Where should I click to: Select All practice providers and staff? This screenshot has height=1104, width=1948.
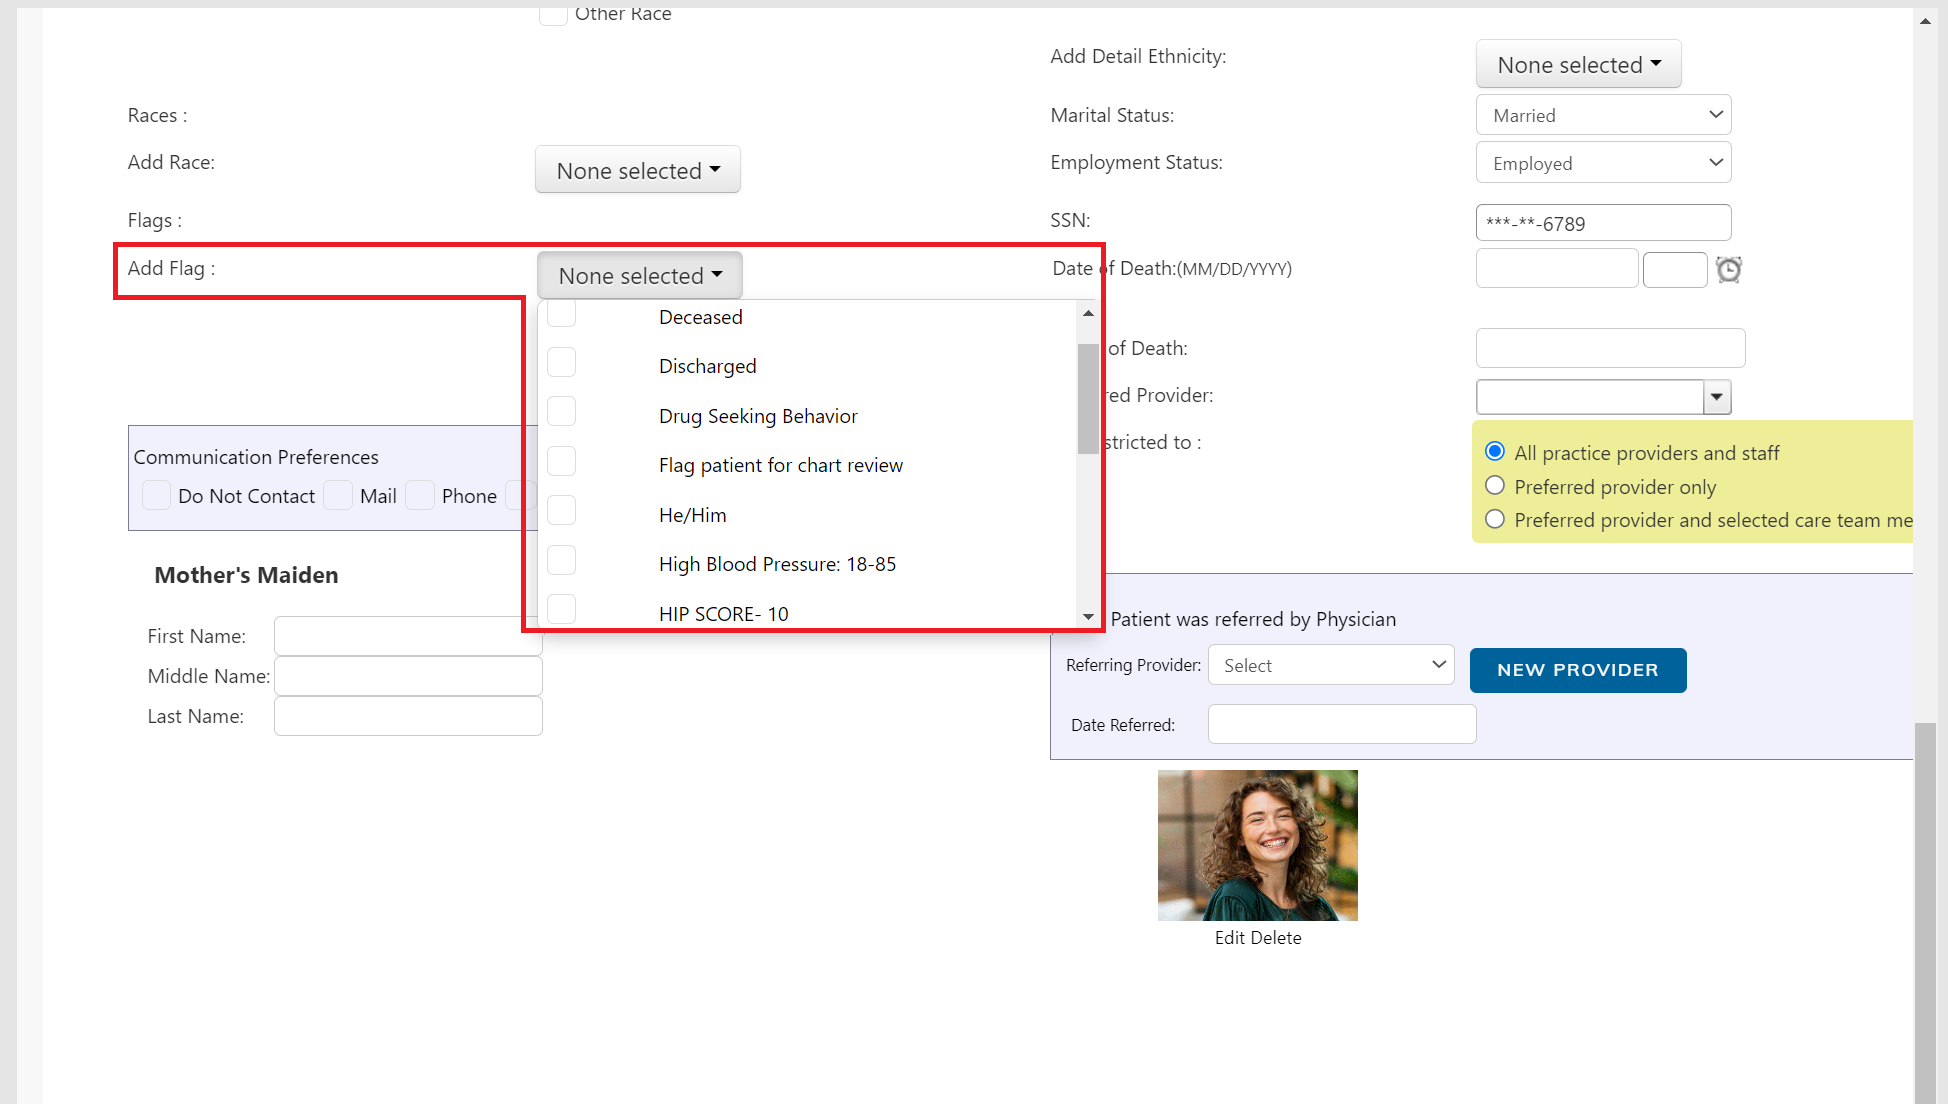tap(1495, 451)
